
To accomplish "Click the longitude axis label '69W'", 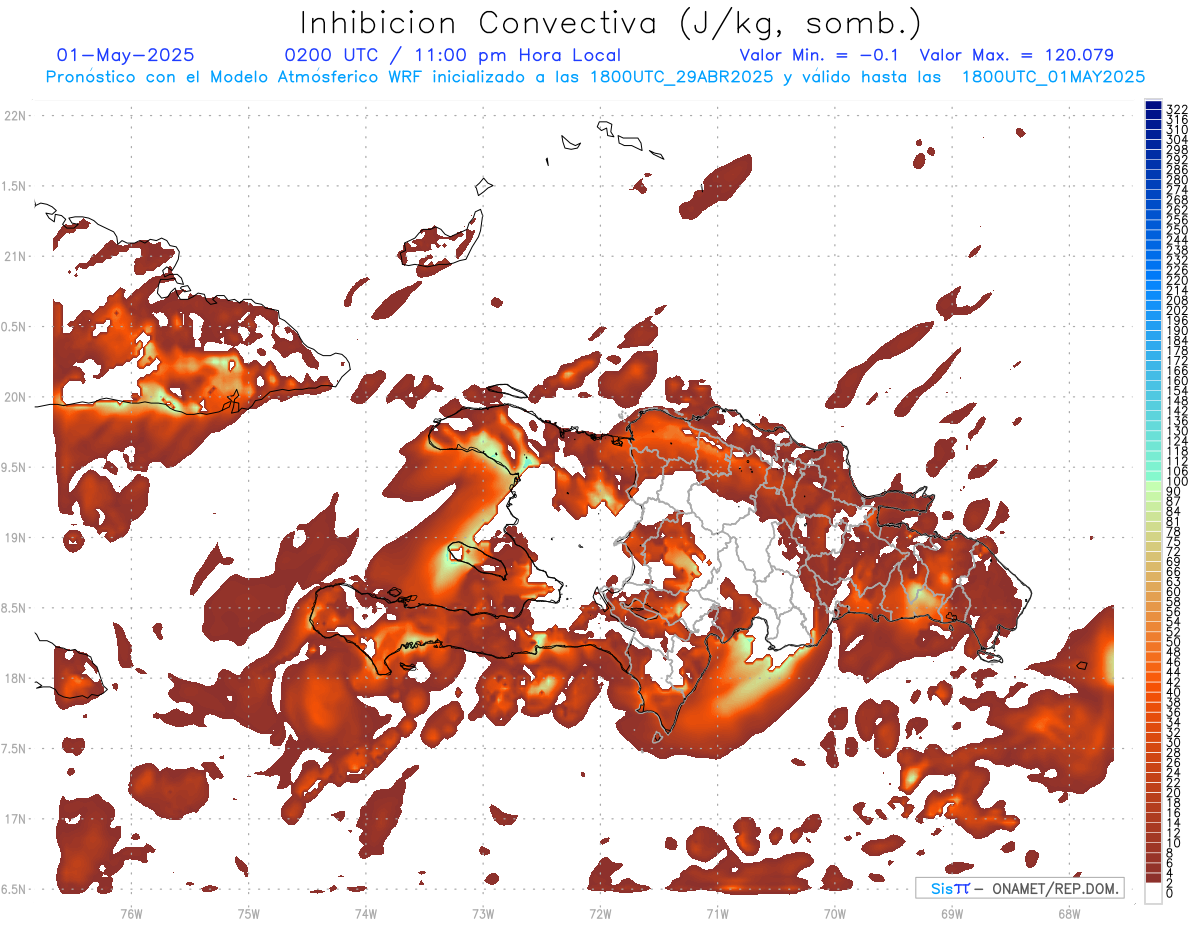I will tap(951, 913).
